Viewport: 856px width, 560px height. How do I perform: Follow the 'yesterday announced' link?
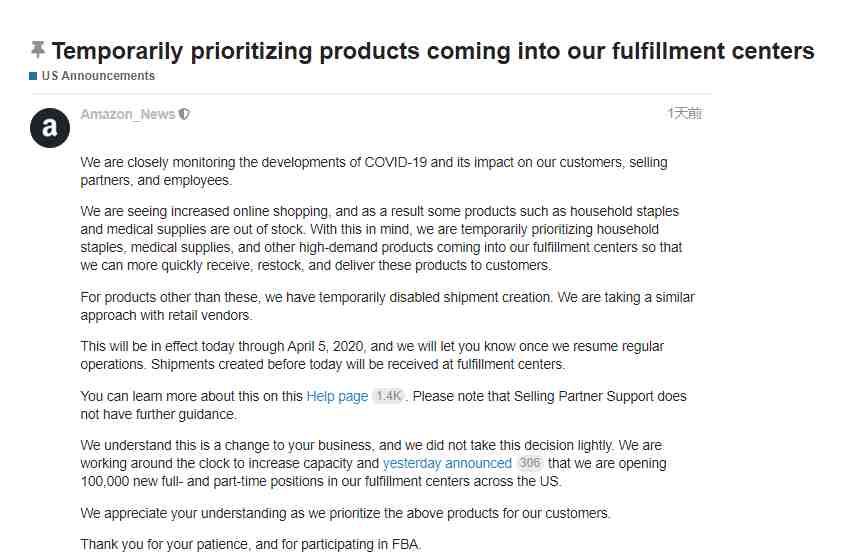[x=447, y=463]
